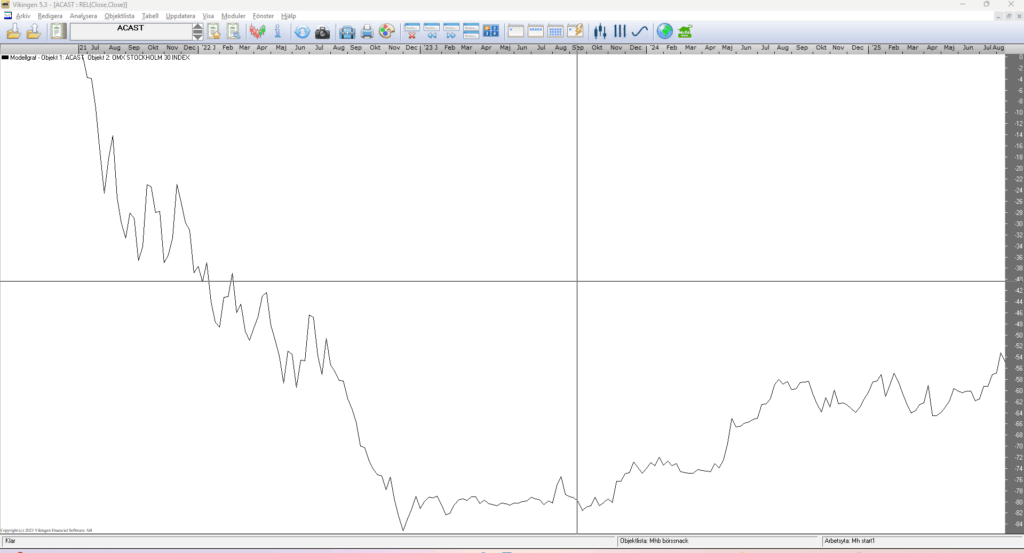Switch to line chart type
The width and height of the screenshot is (1024, 553).
click(x=639, y=31)
